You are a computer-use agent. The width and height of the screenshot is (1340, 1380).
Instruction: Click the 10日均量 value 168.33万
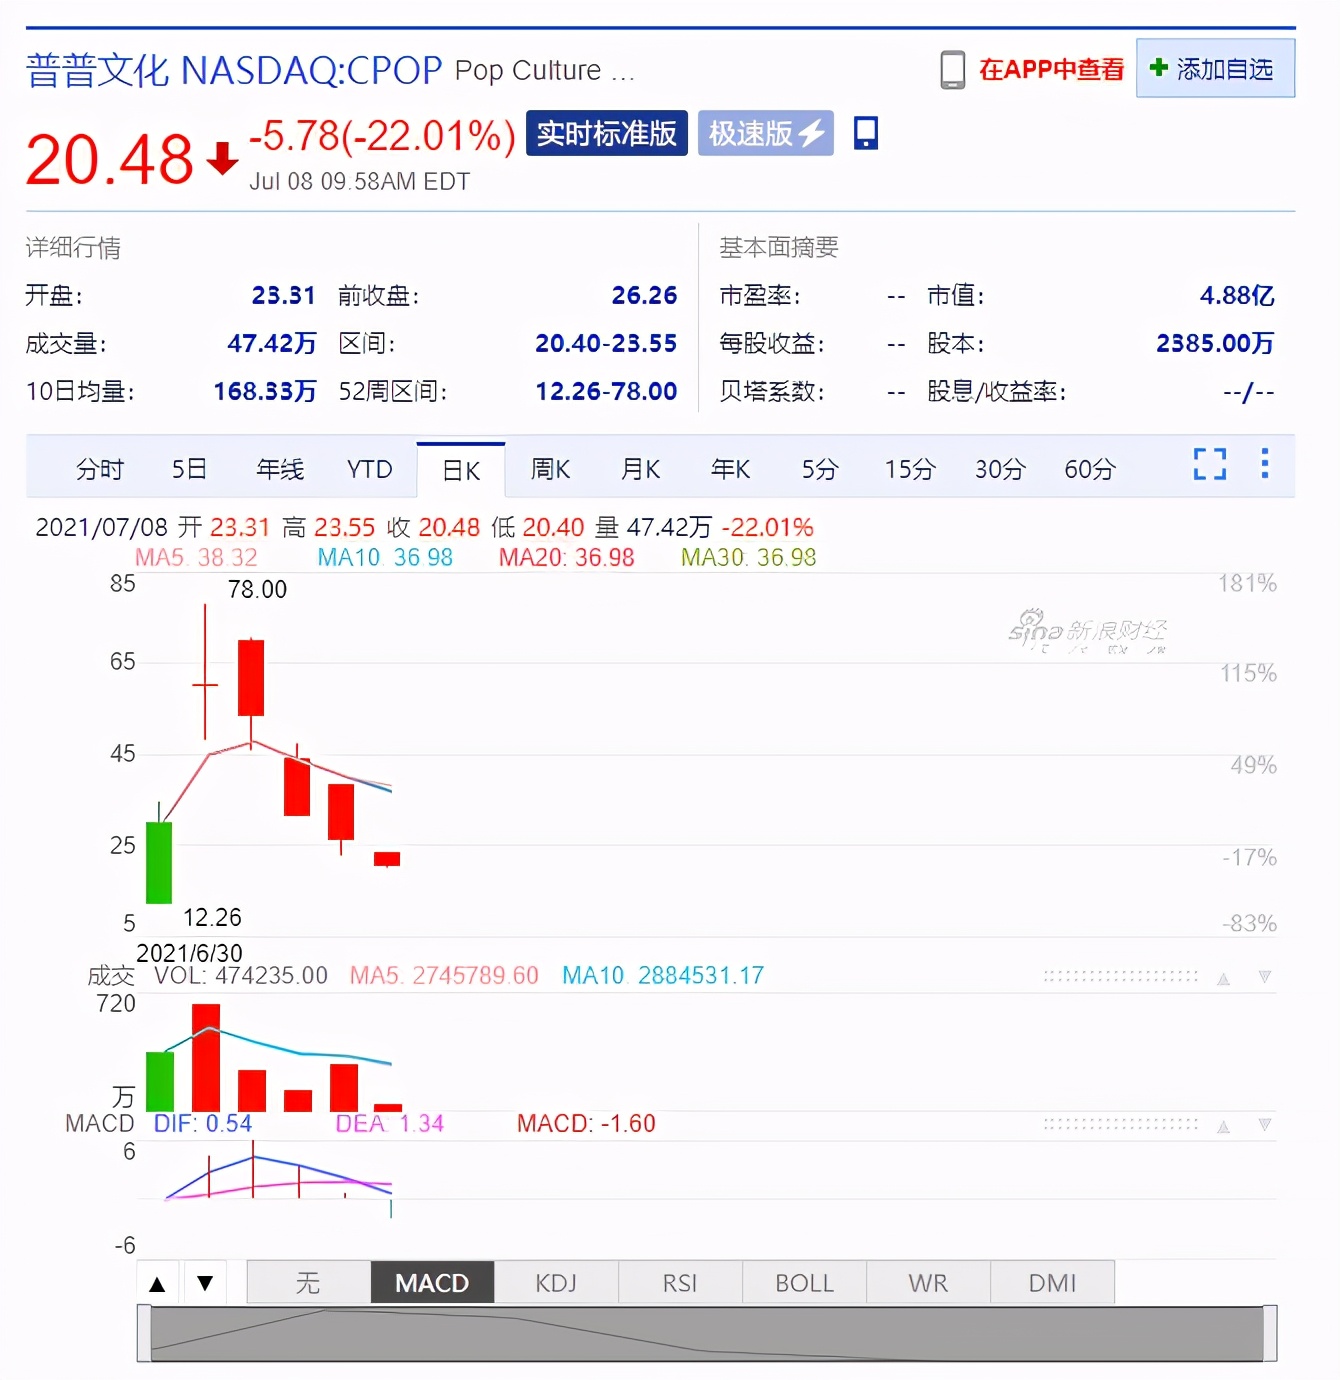[265, 391]
